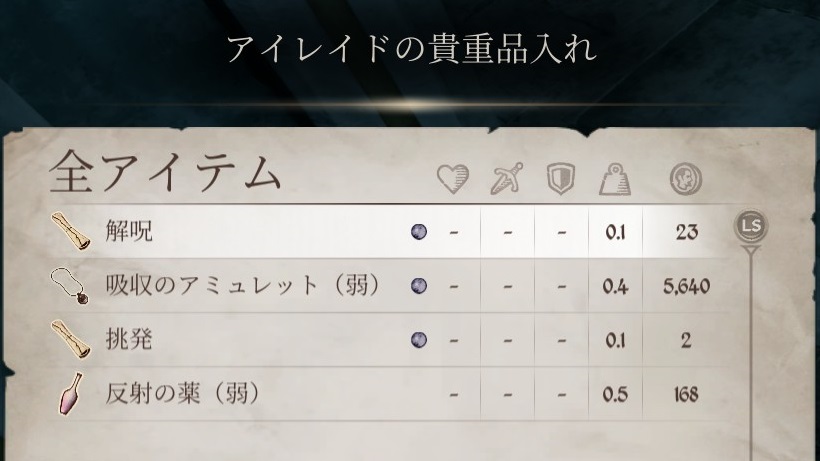Click the magic orb marker on 挑発 row
Screen dimensions: 820x461
point(419,340)
